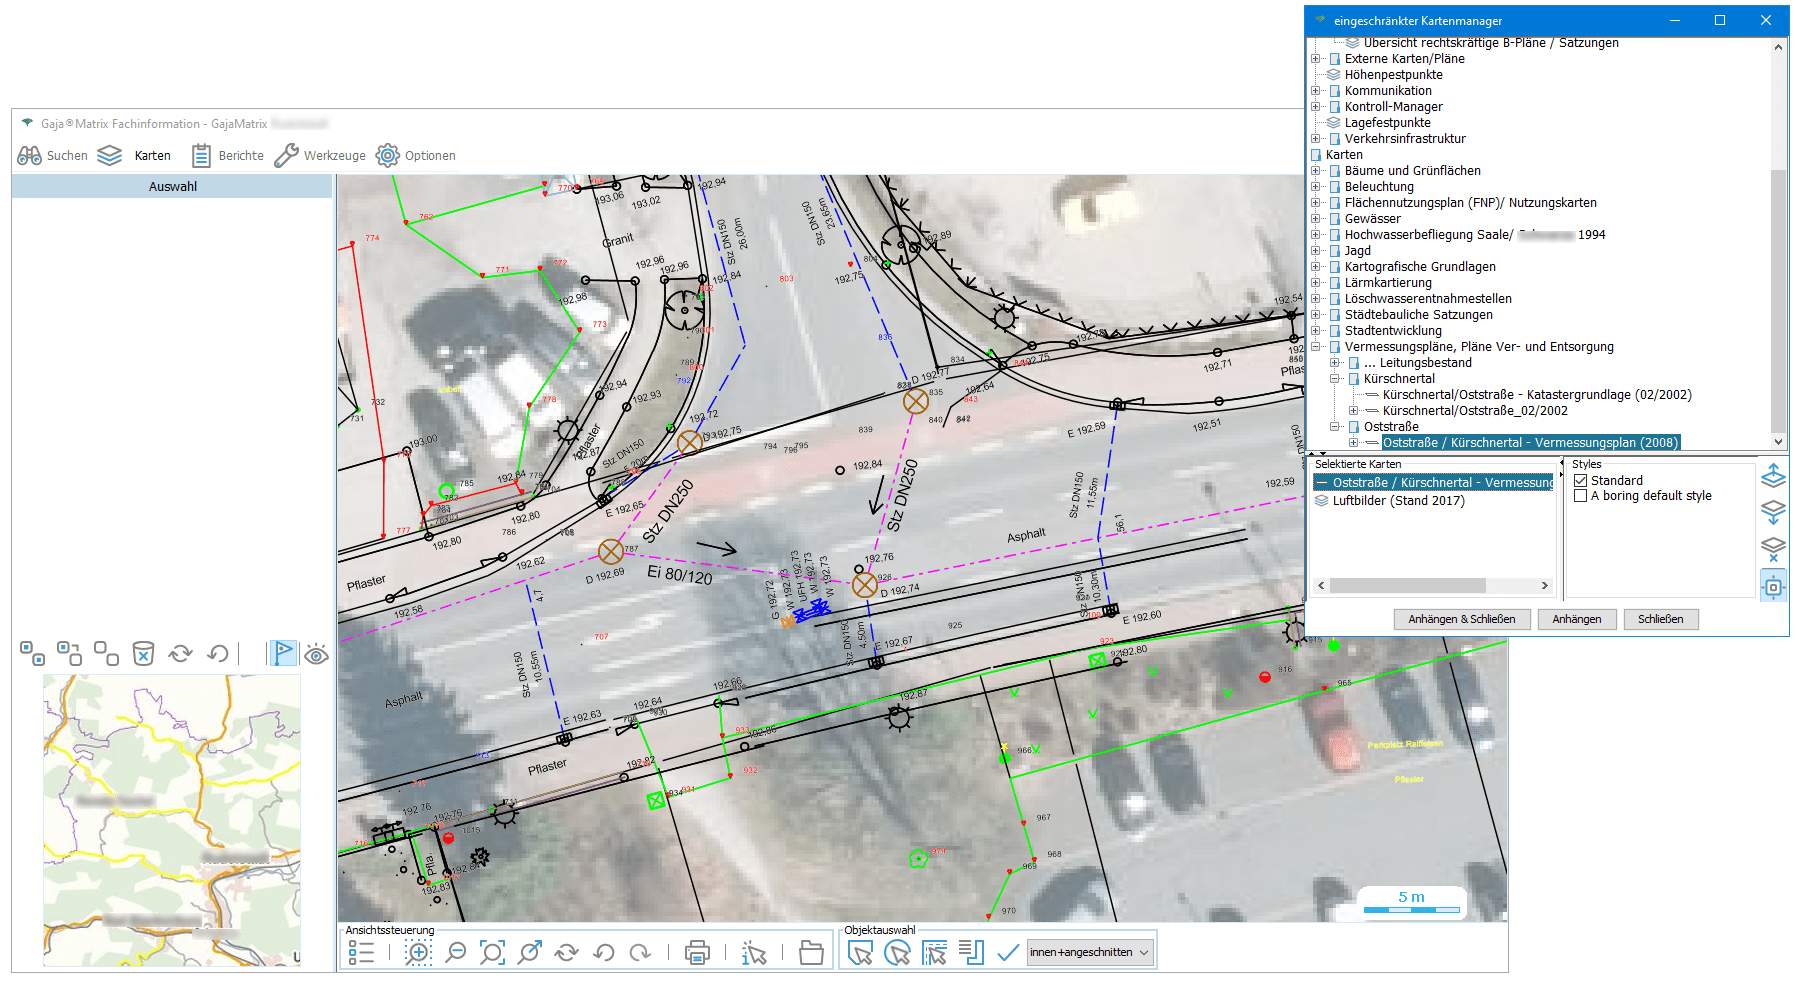1795x981 pixels.
Task: Click the blue checkmark in Objektauswahl
Action: click(1008, 953)
